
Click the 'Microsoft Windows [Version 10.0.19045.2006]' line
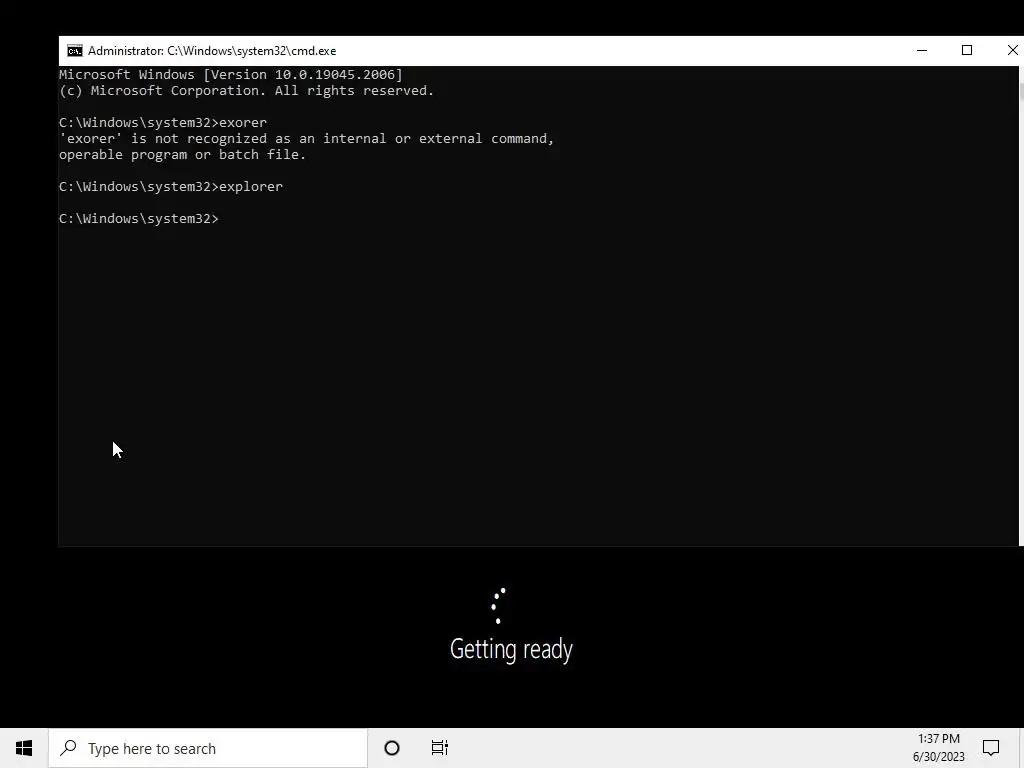point(231,74)
